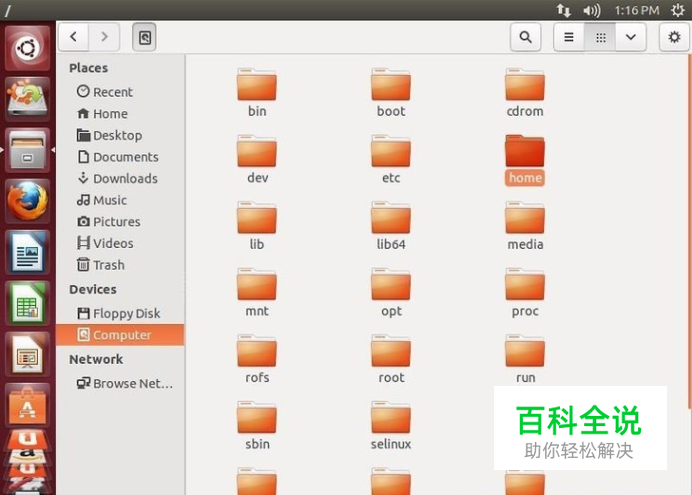
Task: Select the lib folder
Action: pos(257,226)
